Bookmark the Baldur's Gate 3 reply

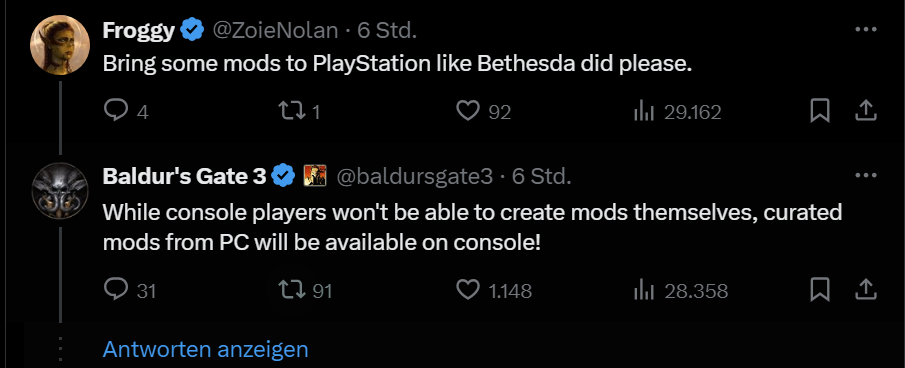coord(820,290)
